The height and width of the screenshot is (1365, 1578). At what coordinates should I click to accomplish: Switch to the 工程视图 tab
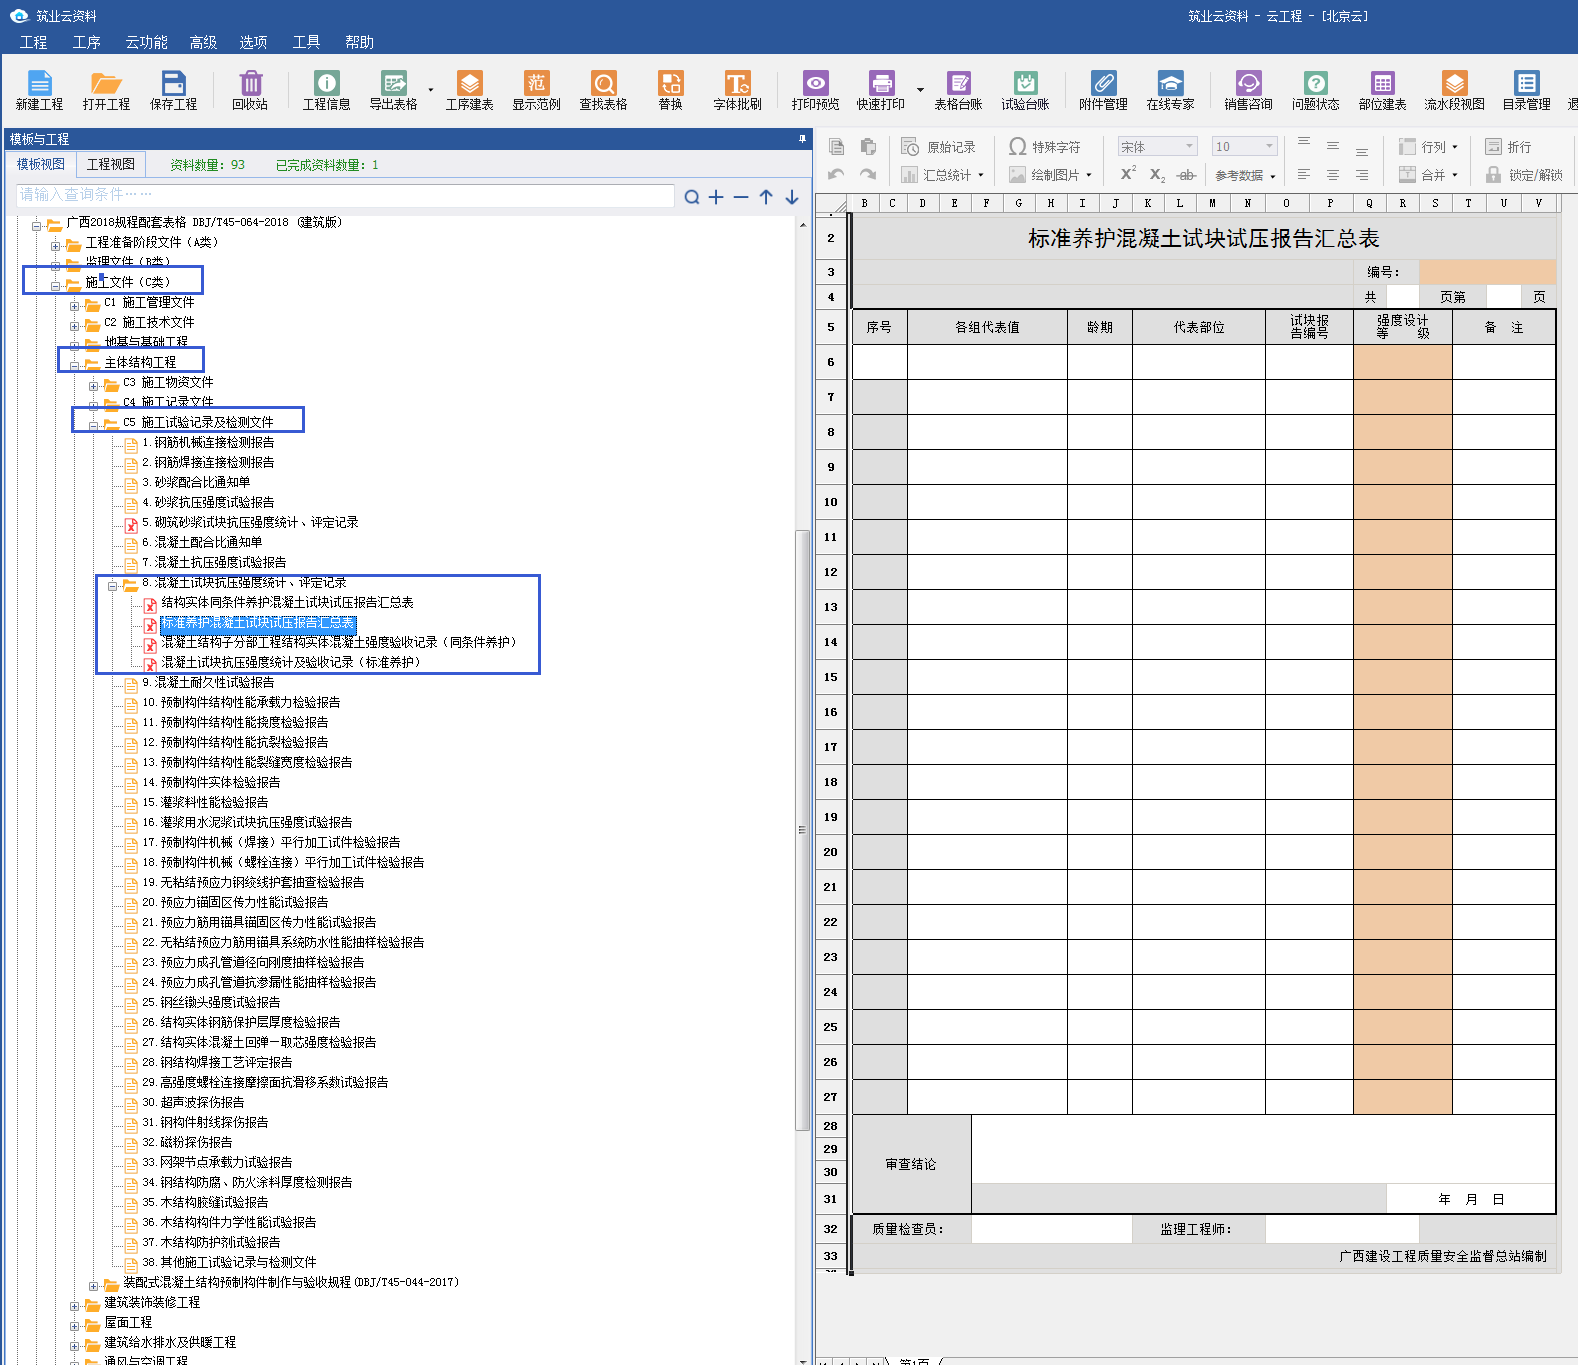click(111, 164)
